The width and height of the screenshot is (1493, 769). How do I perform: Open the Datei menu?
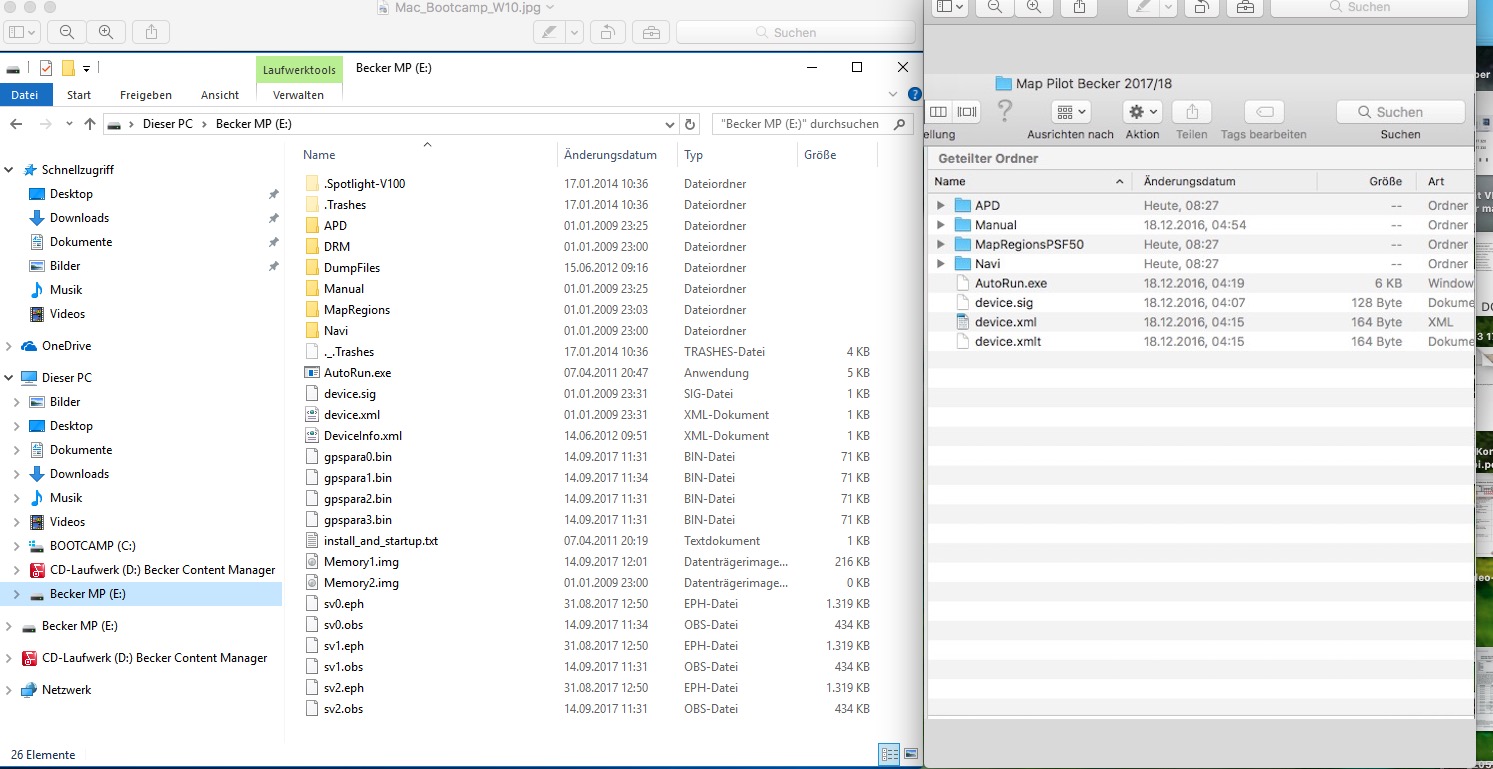coord(24,95)
